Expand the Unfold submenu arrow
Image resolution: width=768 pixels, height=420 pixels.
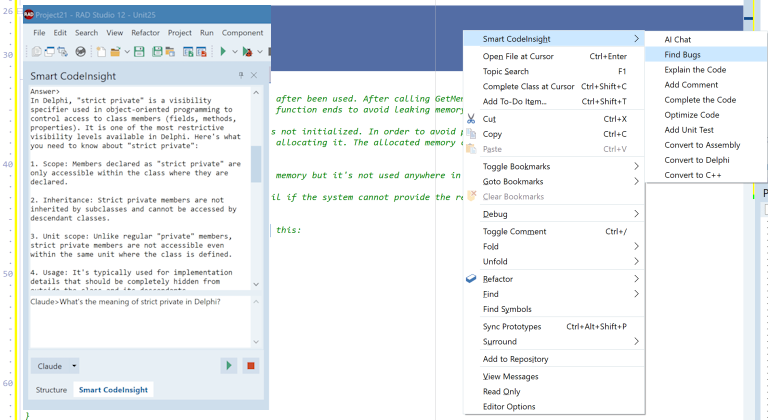[x=636, y=261]
